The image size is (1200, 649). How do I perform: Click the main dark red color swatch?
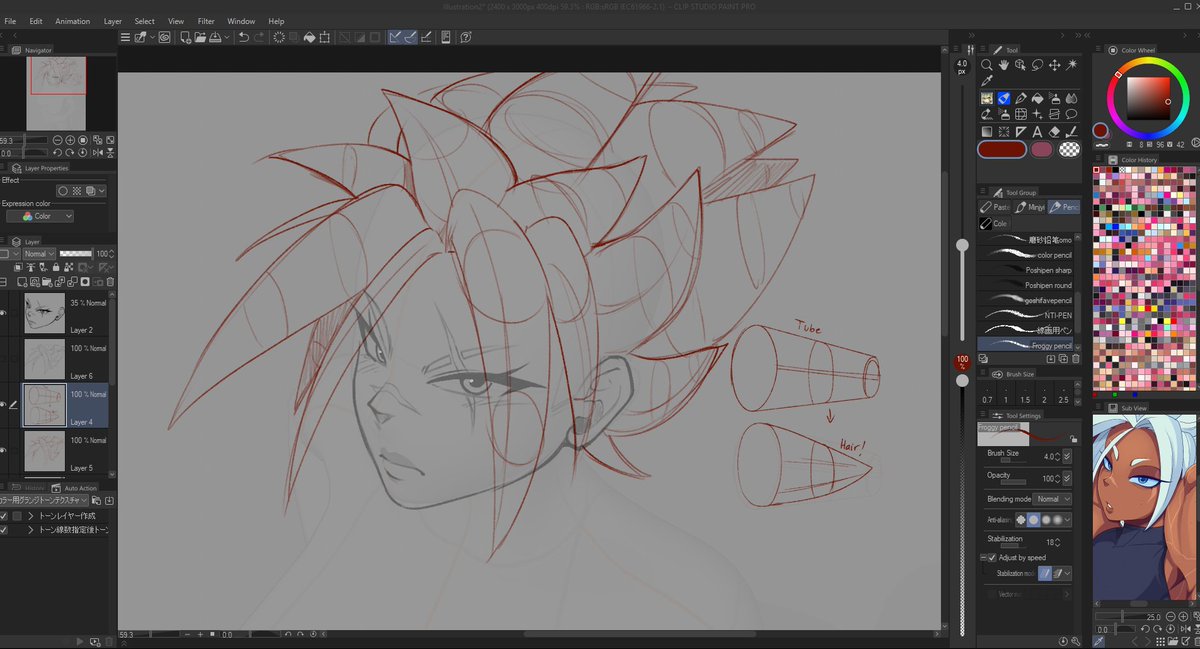coord(1002,149)
